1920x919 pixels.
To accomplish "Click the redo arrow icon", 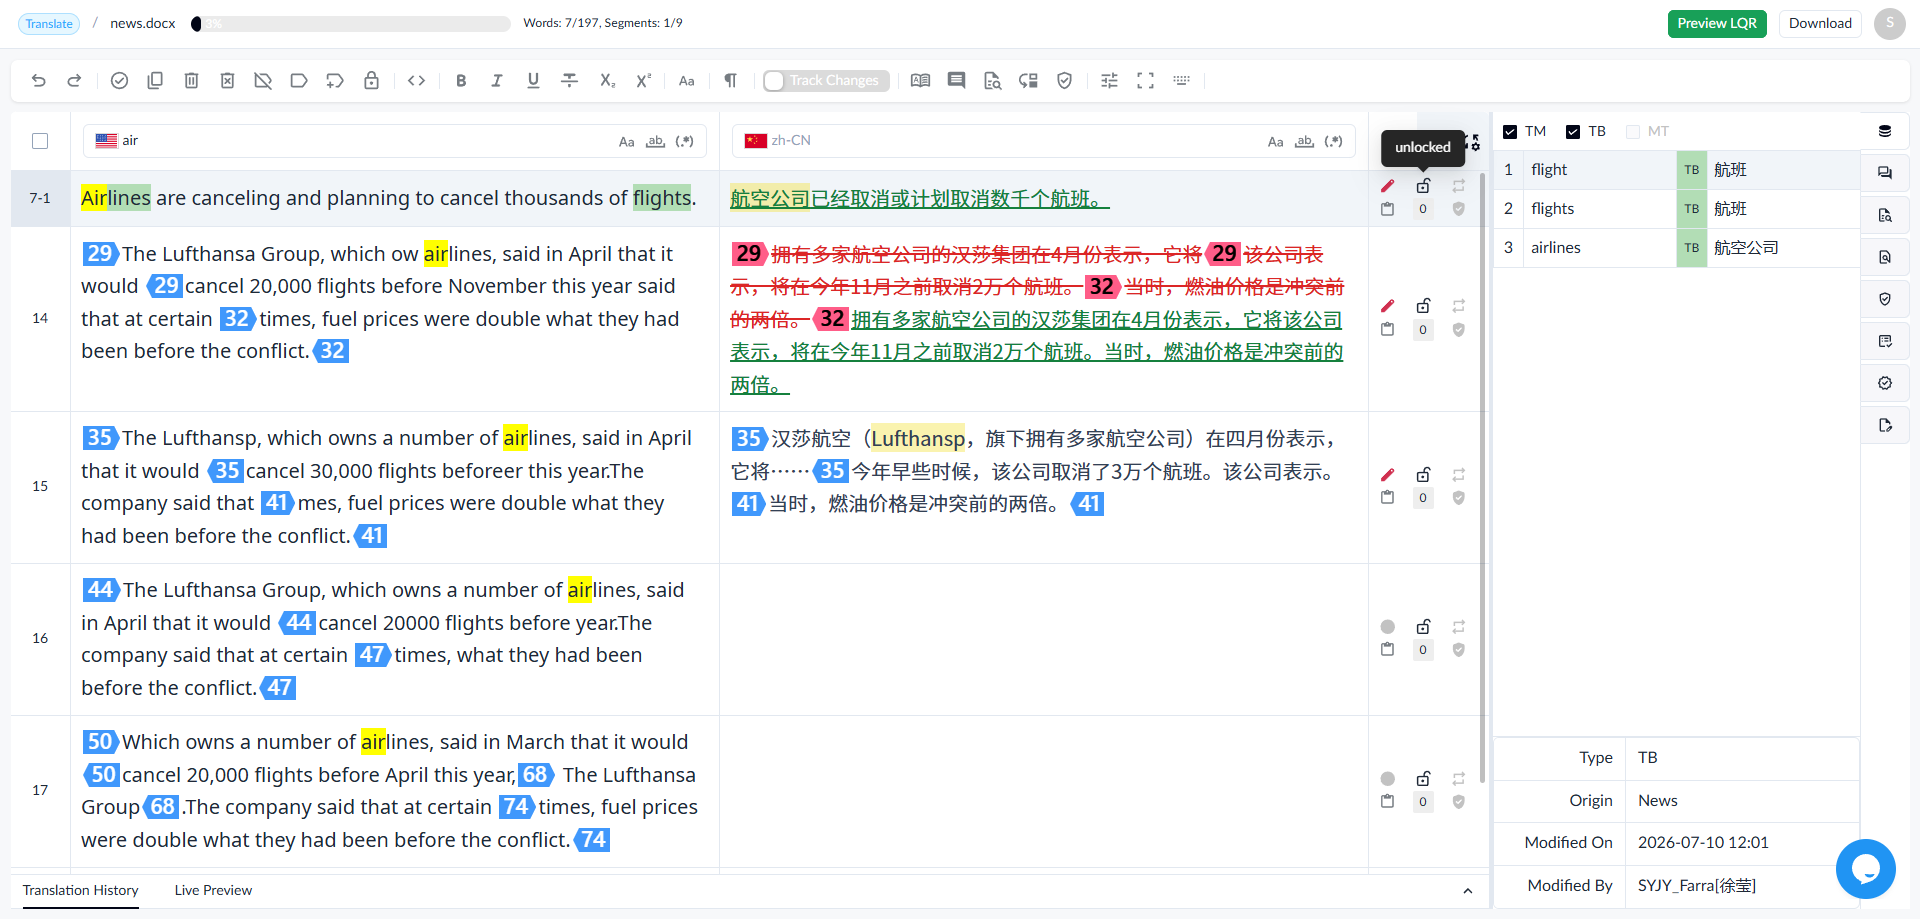I will pos(74,81).
